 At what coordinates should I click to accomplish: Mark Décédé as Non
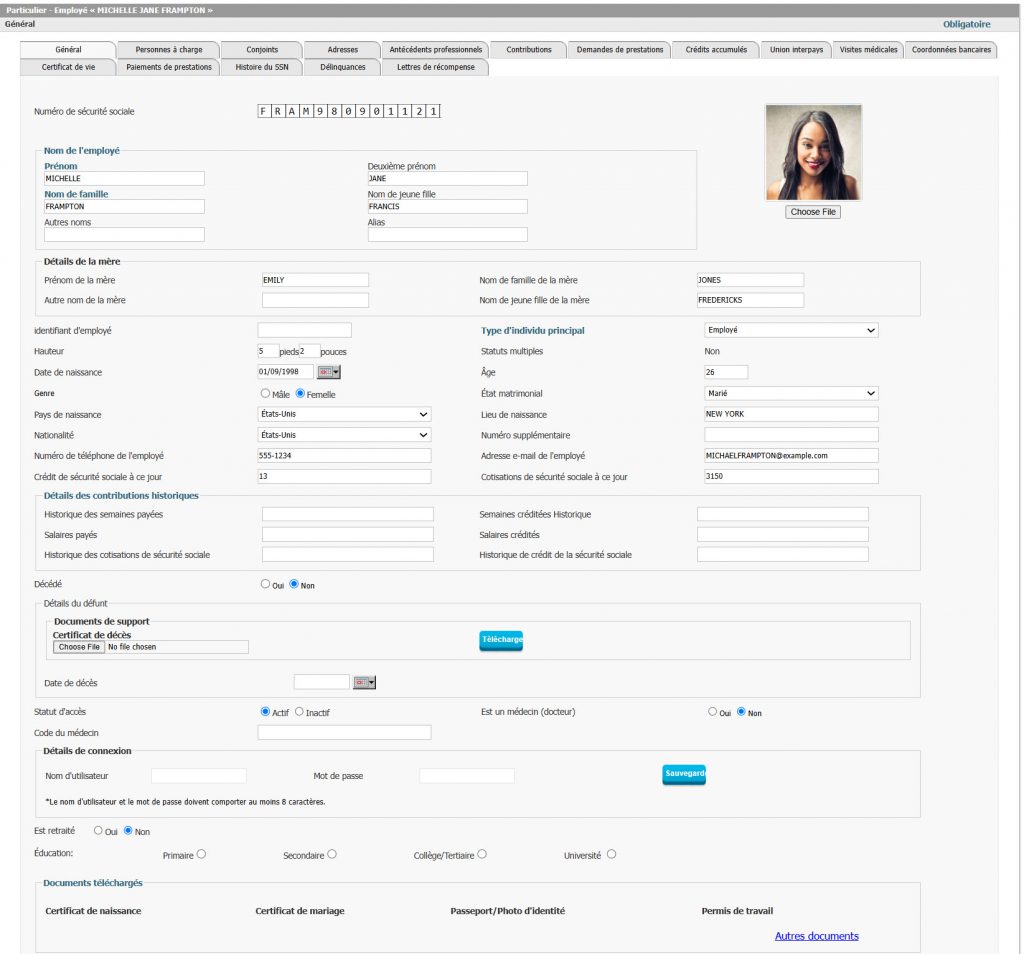[294, 584]
